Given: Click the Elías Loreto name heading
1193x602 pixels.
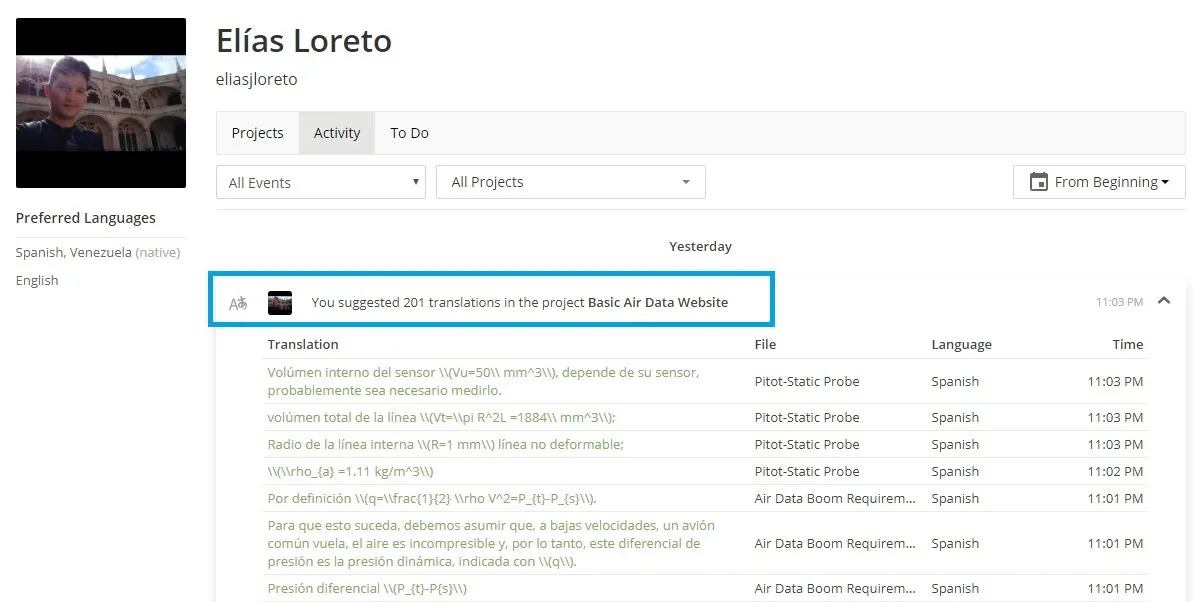Looking at the screenshot, I should [304, 40].
